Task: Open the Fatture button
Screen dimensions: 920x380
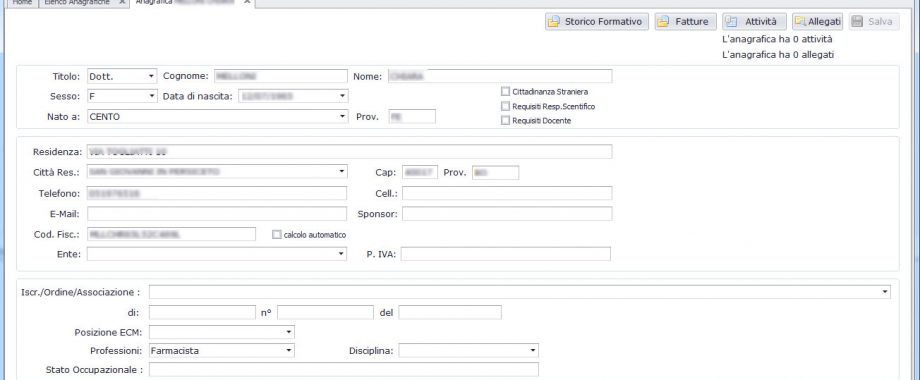Action: click(x=685, y=22)
